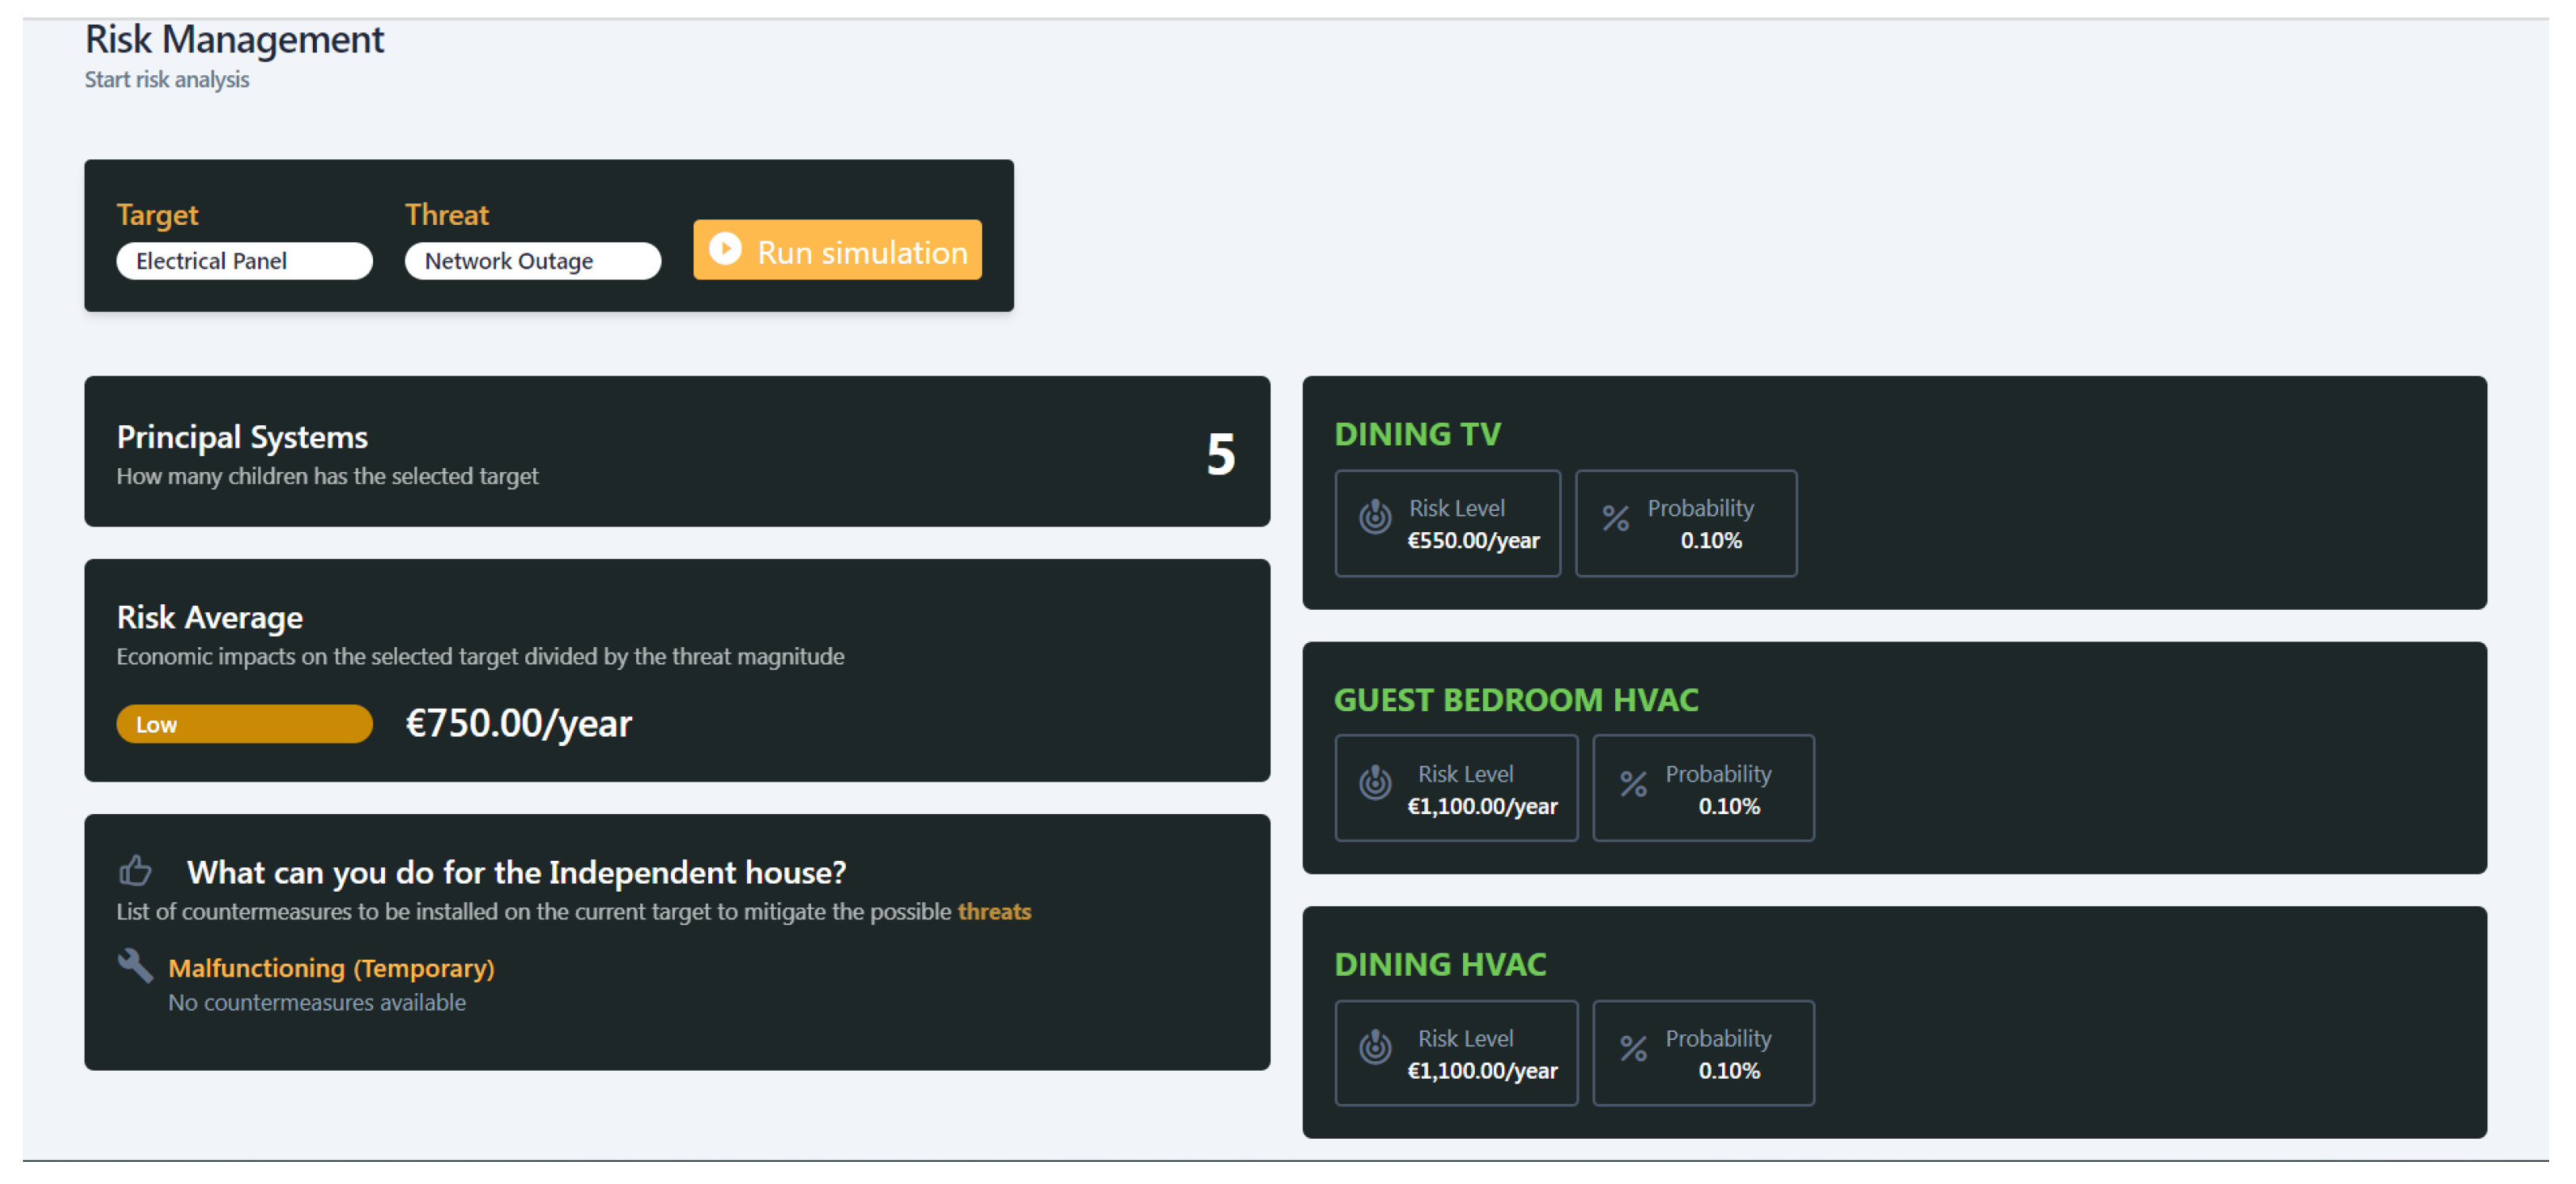Click Dining HVAC probability percent icon
Viewport: 2576px width, 1184px height.
click(1633, 1048)
